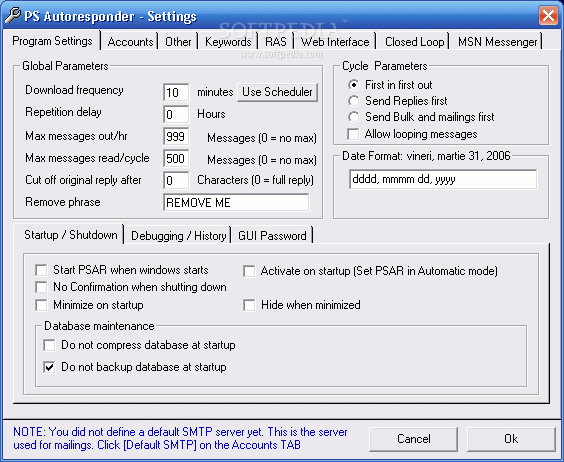
Task: Click the Download frequency label
Action: (x=74, y=90)
